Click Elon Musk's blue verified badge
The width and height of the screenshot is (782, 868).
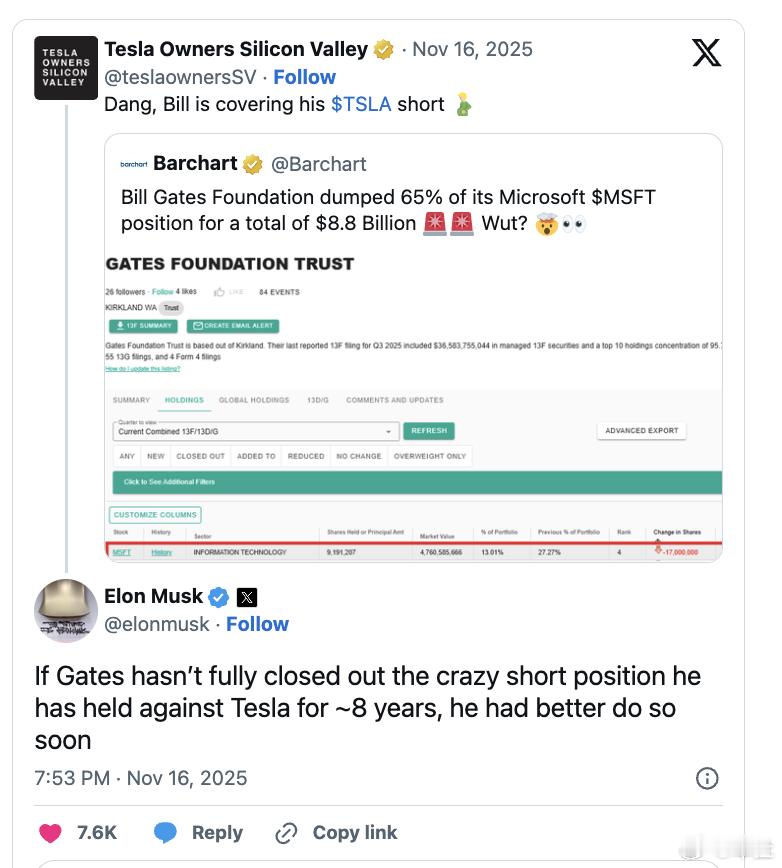pyautogui.click(x=218, y=597)
